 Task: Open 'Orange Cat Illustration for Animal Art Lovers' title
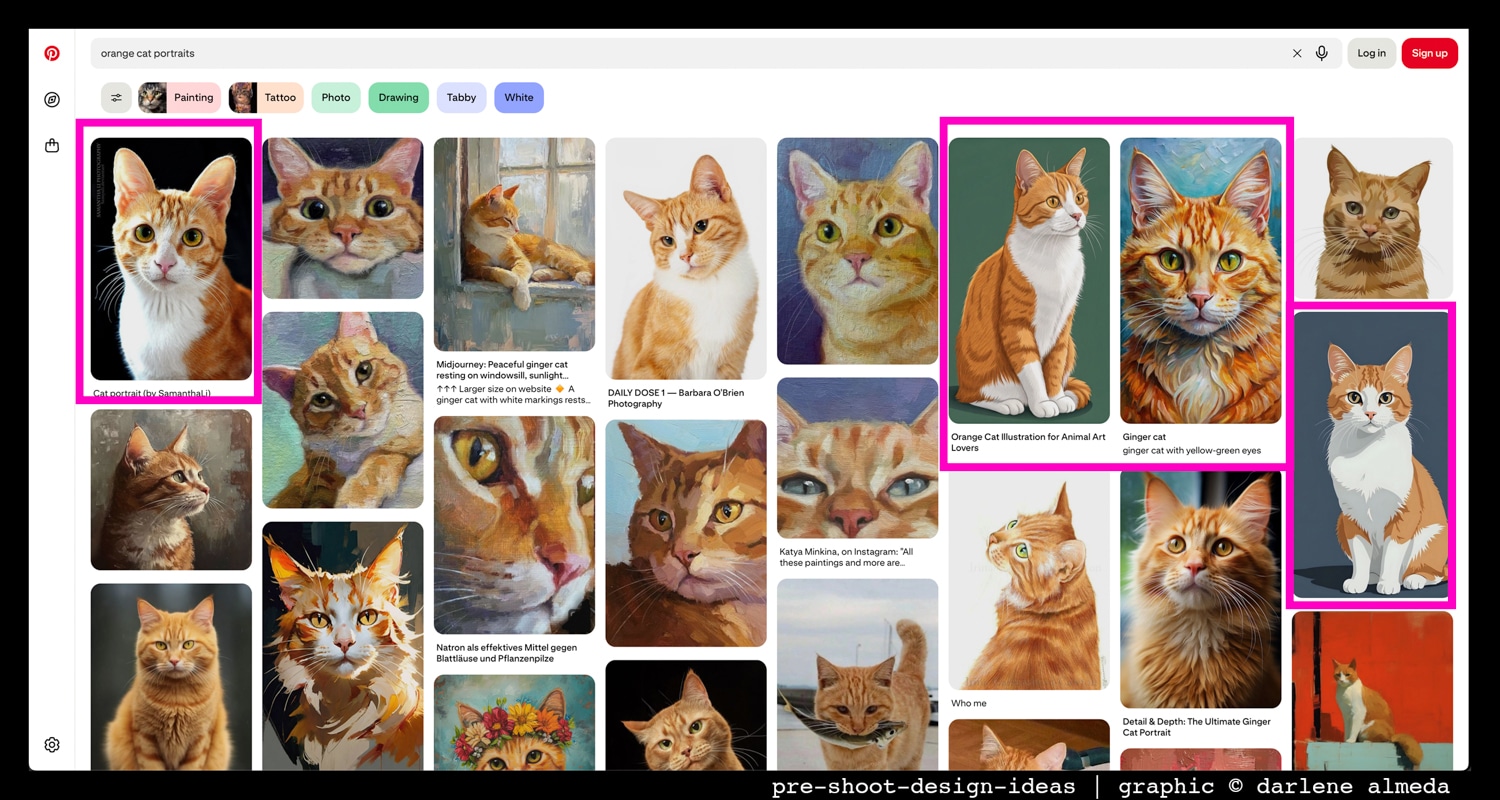coord(1028,442)
